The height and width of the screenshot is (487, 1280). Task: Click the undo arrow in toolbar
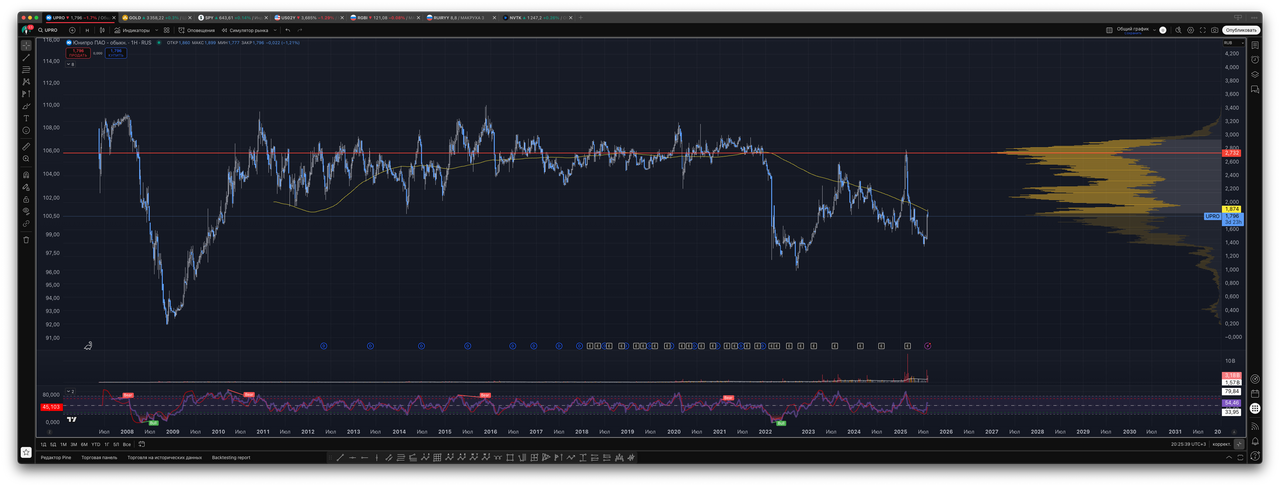point(287,30)
